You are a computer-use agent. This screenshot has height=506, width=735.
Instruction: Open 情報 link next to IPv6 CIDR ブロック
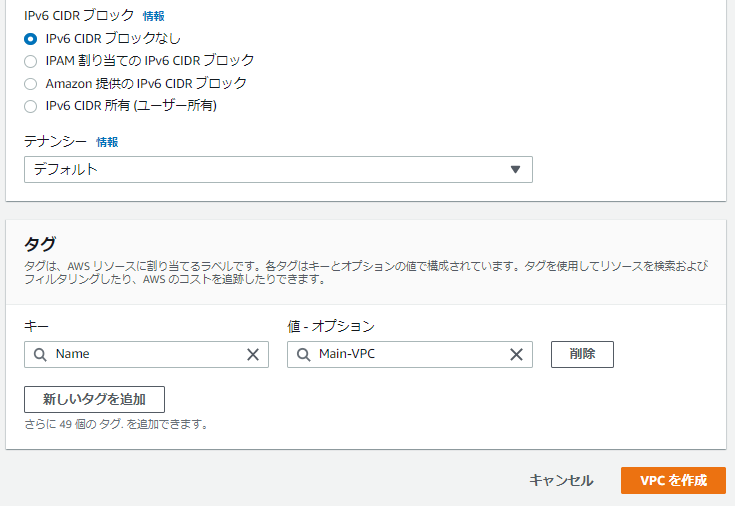pos(154,17)
